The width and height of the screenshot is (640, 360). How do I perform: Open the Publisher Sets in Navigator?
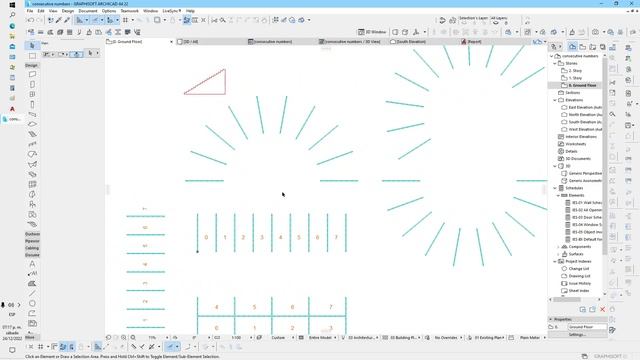602,47
